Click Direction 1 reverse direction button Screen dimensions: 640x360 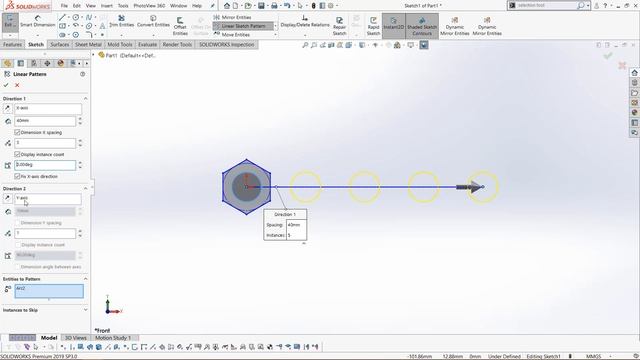tap(7, 108)
